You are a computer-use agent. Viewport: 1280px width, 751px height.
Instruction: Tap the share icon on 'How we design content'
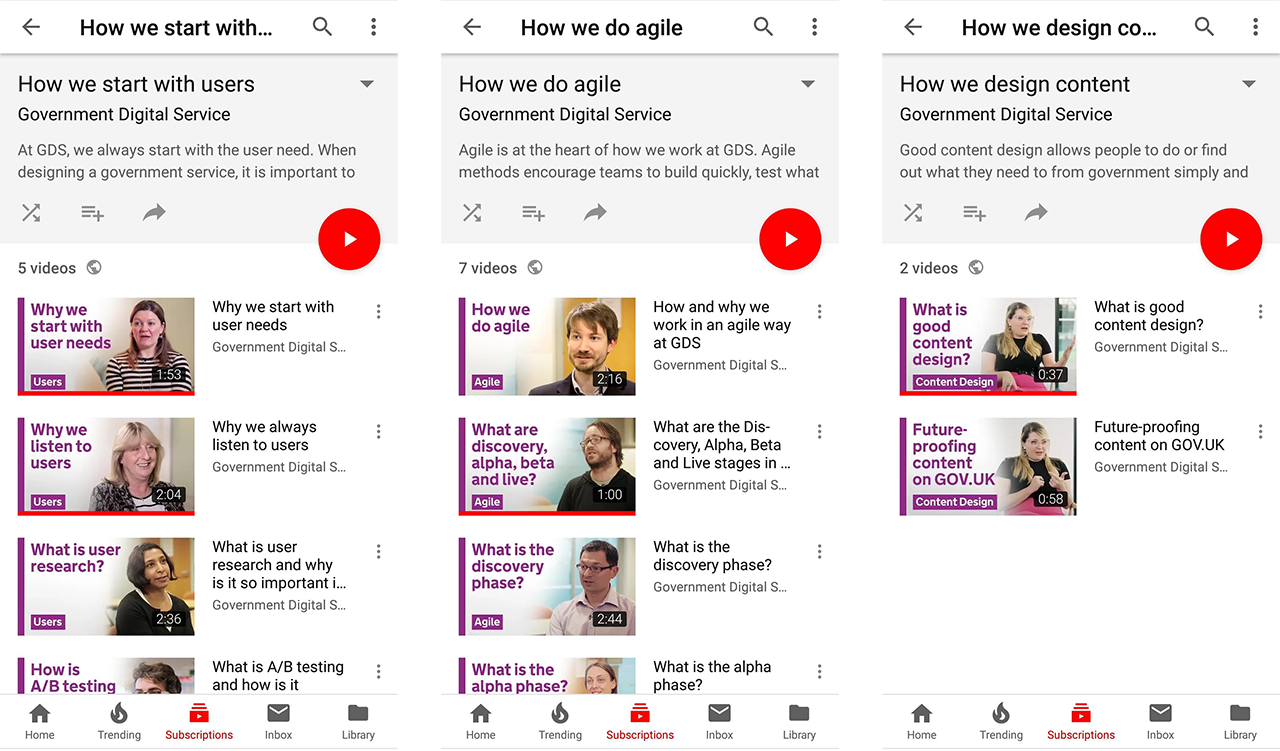click(x=1036, y=212)
